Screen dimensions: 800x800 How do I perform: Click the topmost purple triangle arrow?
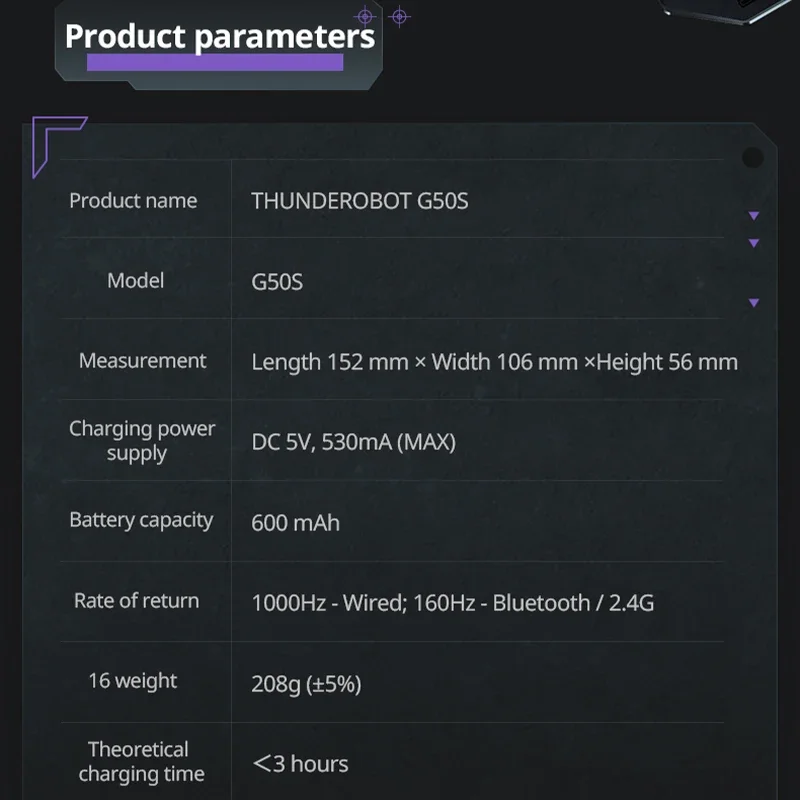click(754, 215)
